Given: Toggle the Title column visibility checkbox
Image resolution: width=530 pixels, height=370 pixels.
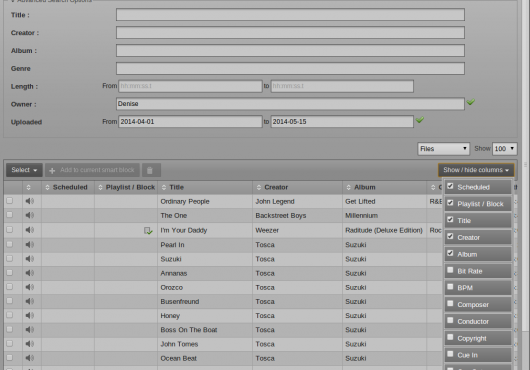Looking at the screenshot, I should coord(450,219).
